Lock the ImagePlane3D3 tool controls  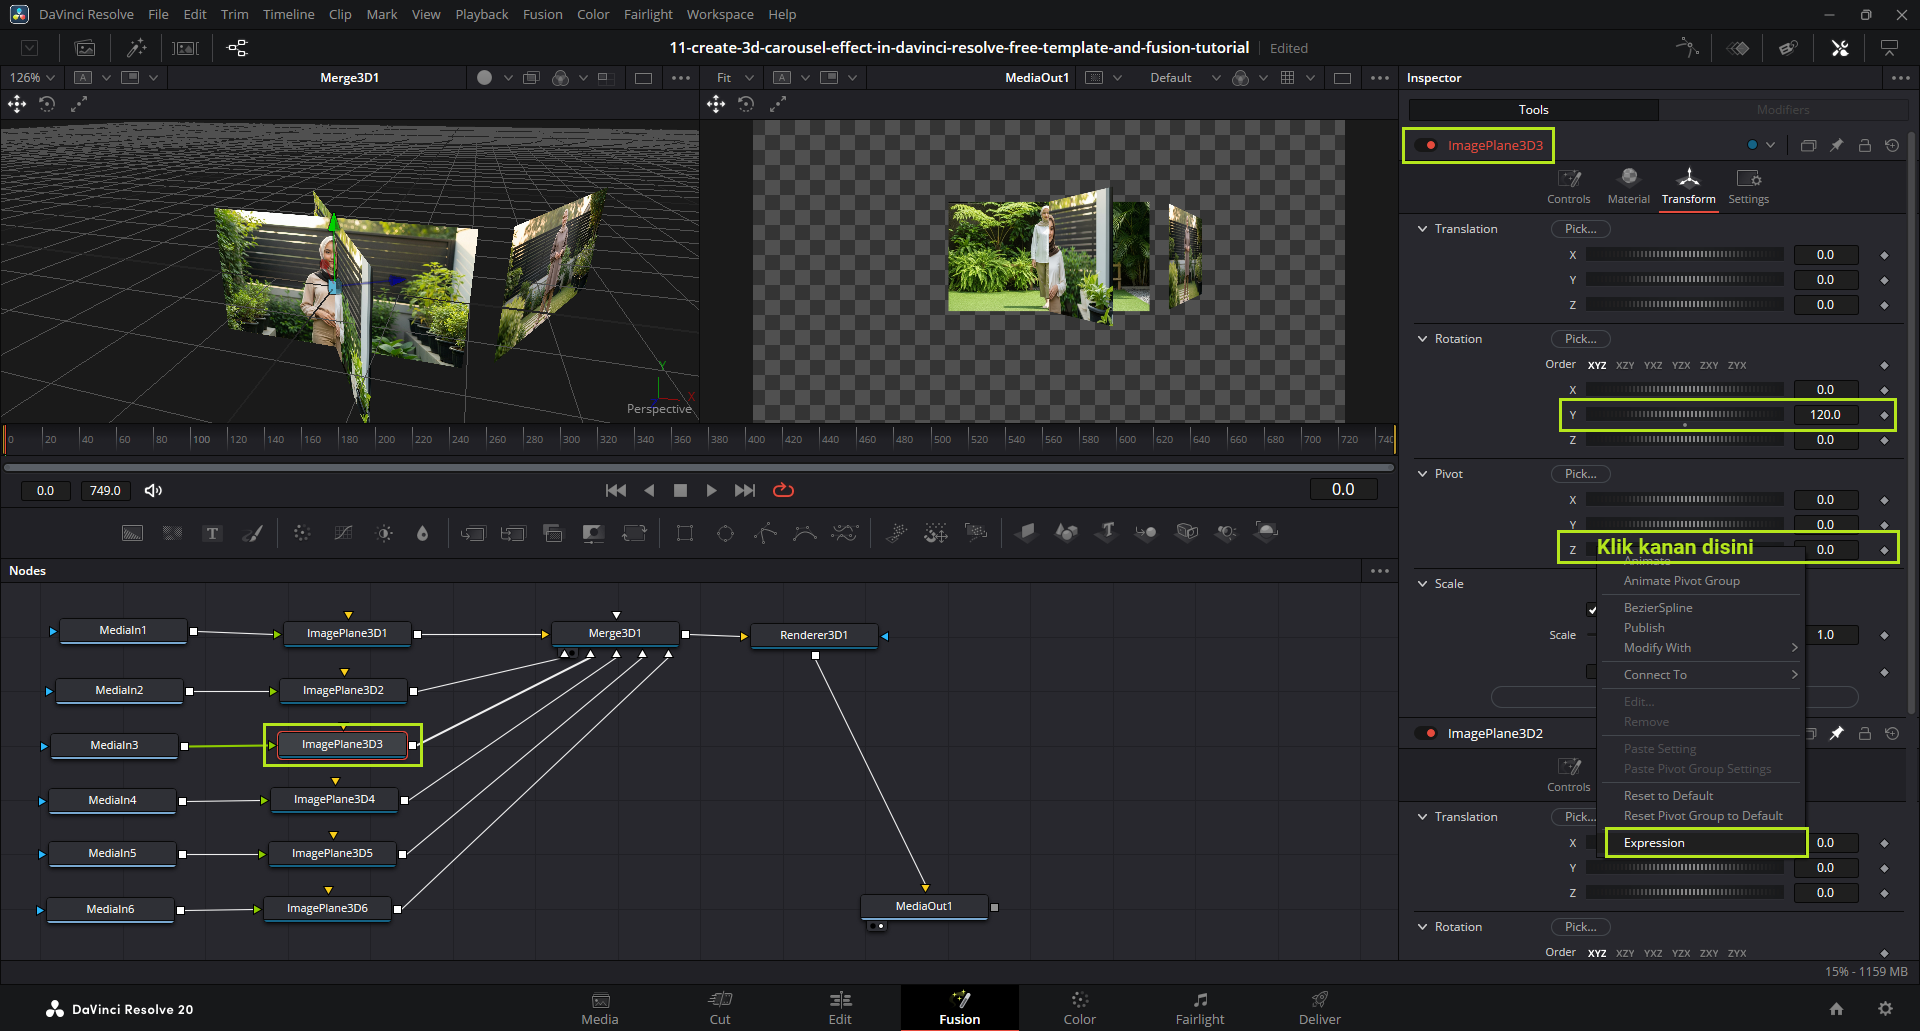[x=1864, y=146]
